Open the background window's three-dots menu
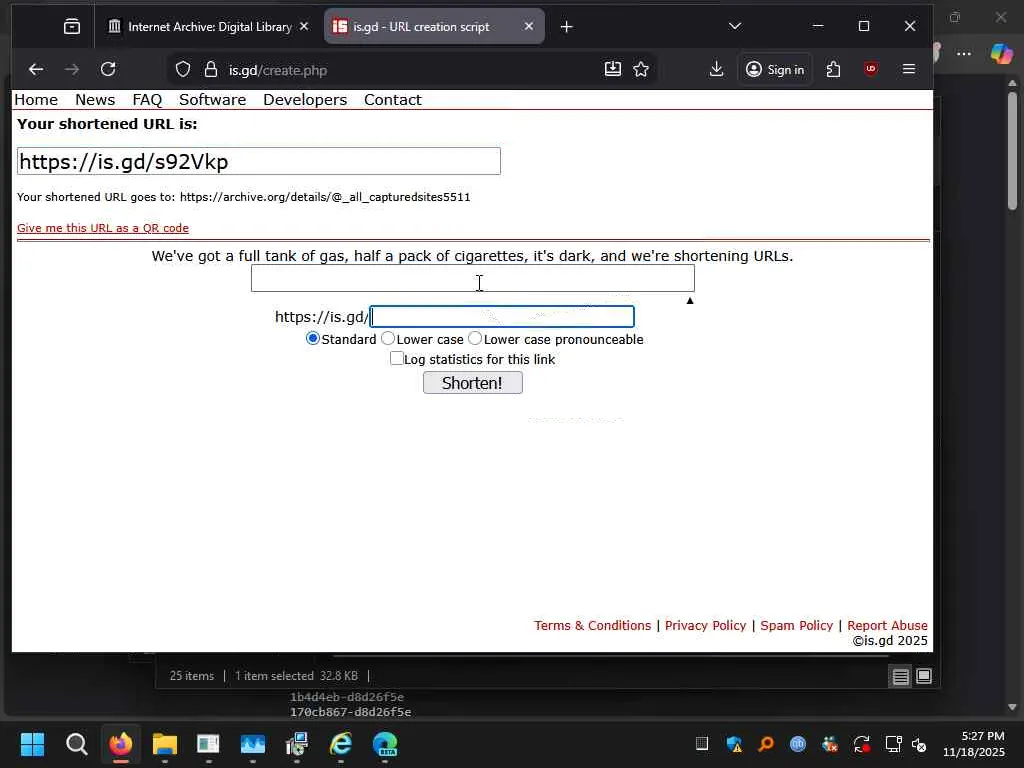The width and height of the screenshot is (1024, 768). pos(964,54)
